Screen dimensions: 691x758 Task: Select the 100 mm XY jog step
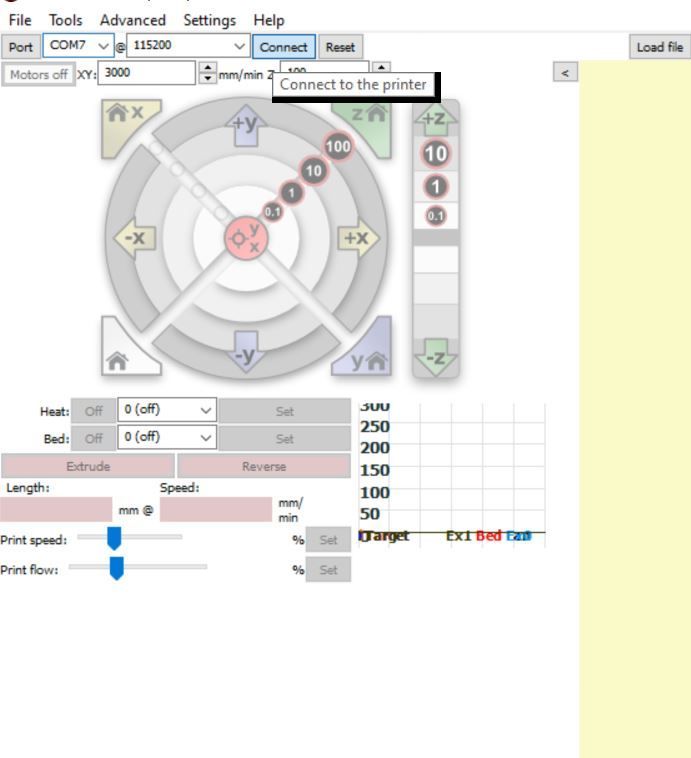tap(338, 146)
